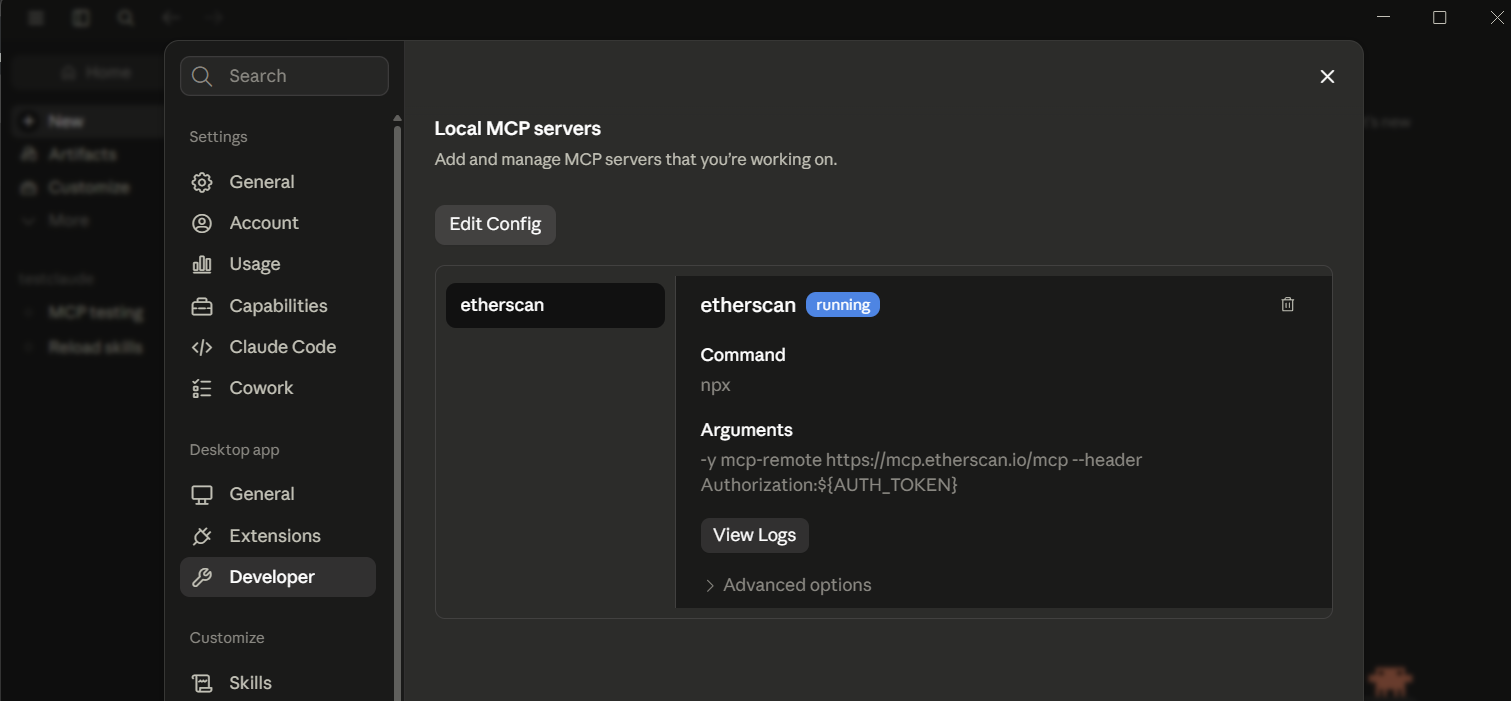Open Account settings via person icon
1511x701 pixels.
[x=202, y=223]
